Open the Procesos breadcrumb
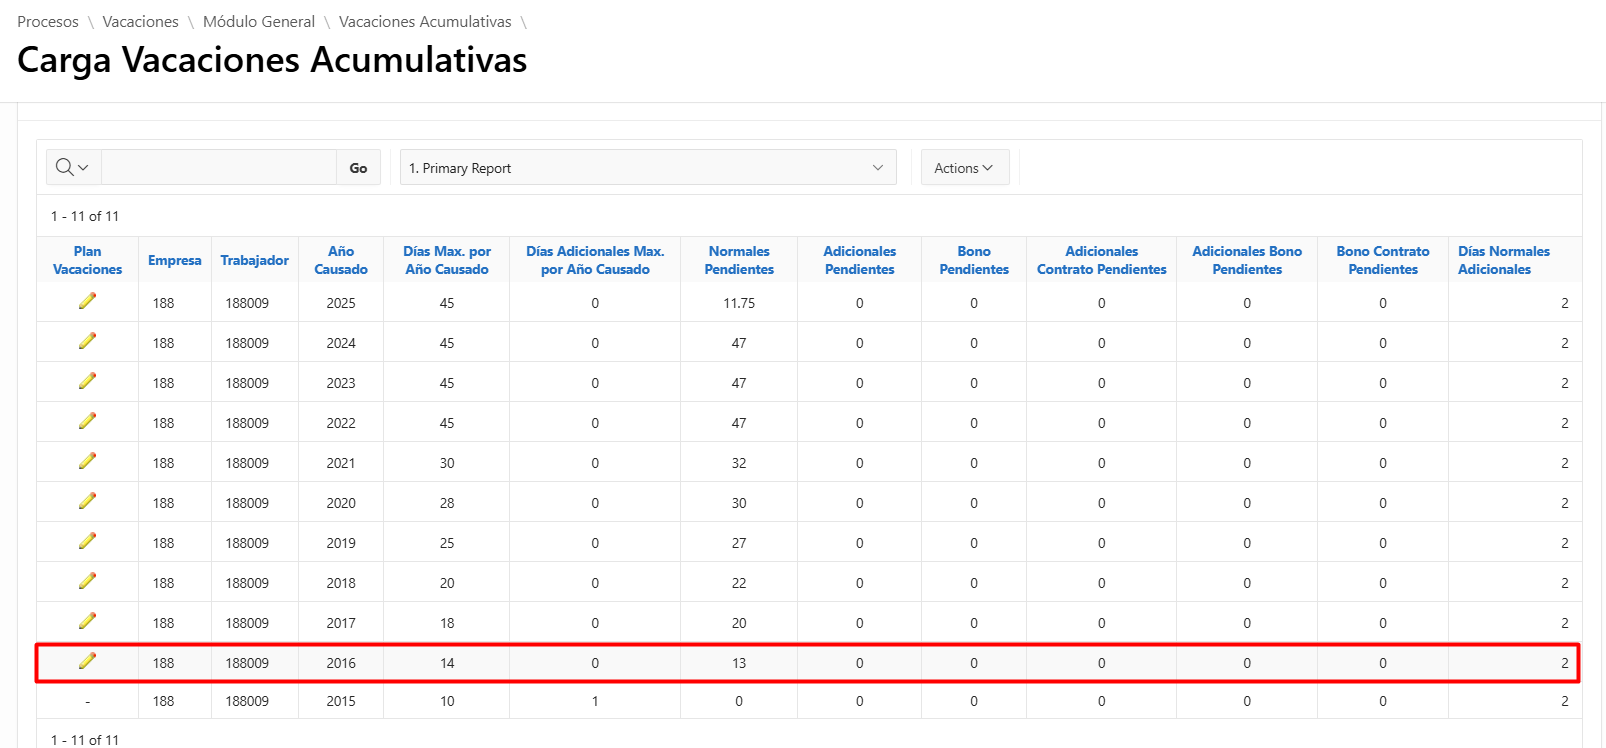1606x748 pixels. click(x=48, y=22)
